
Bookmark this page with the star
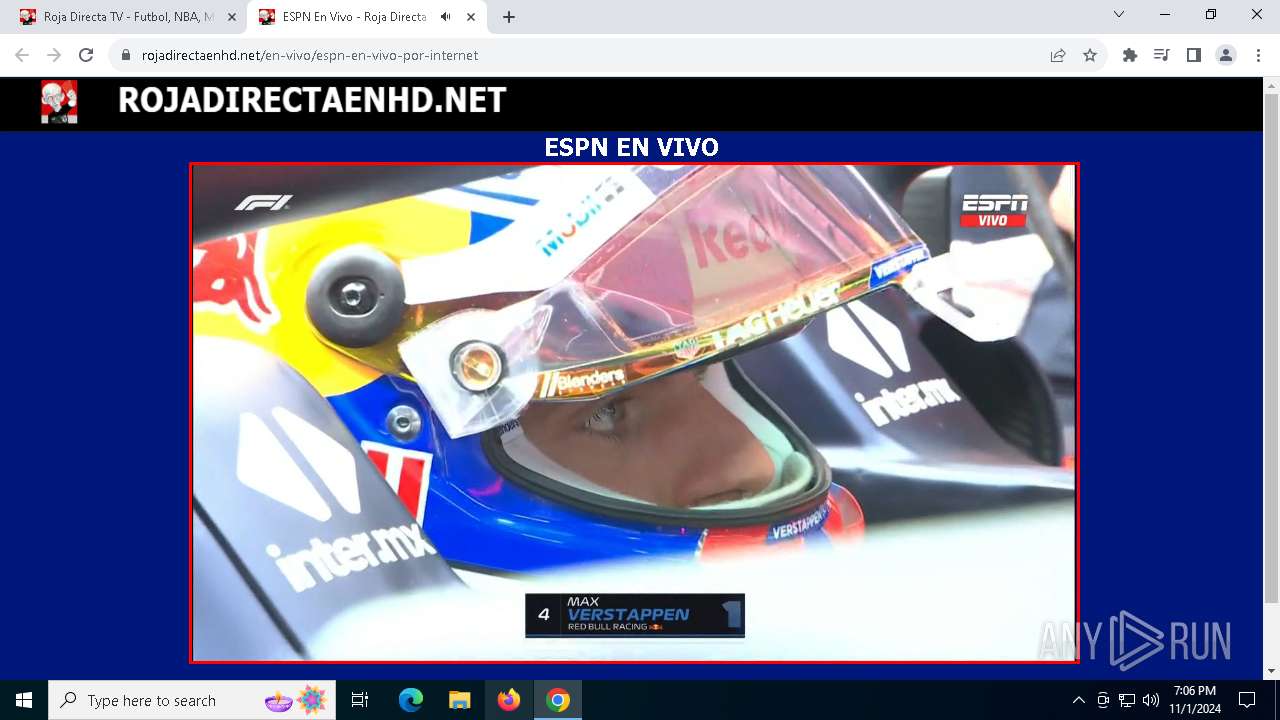pyautogui.click(x=1090, y=56)
